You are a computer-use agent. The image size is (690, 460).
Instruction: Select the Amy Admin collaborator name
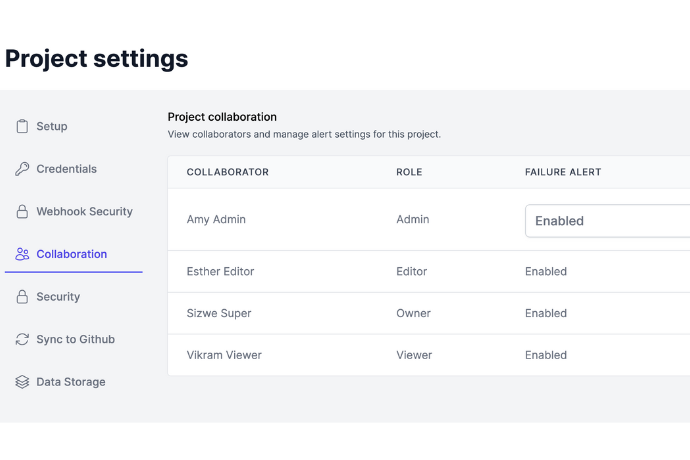tap(217, 220)
